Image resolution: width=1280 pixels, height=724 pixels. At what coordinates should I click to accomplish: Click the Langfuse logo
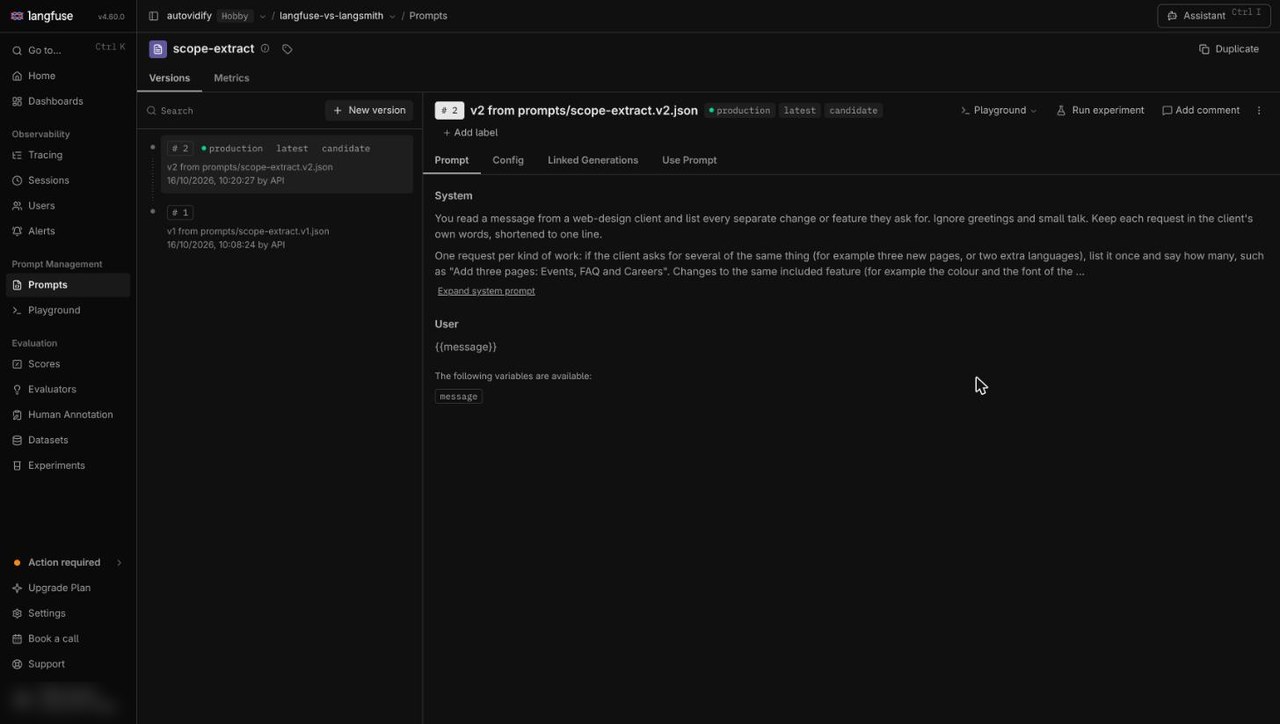(x=41, y=16)
